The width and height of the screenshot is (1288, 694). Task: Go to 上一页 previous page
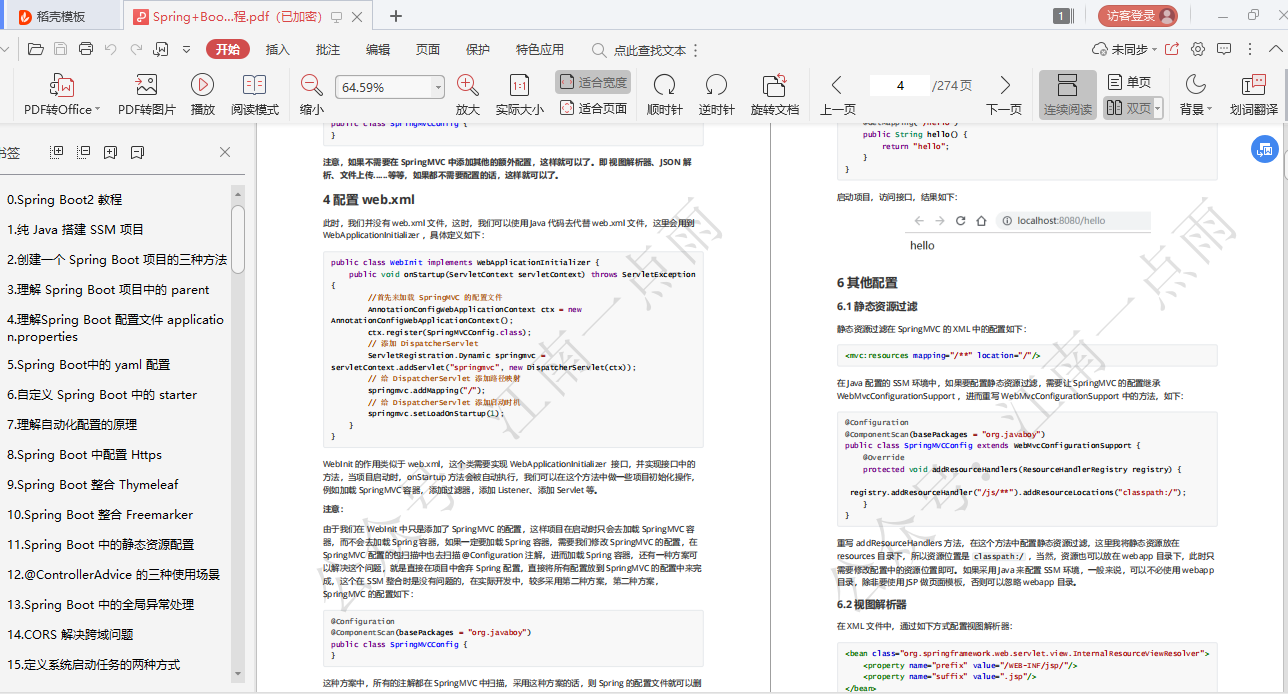[x=838, y=95]
